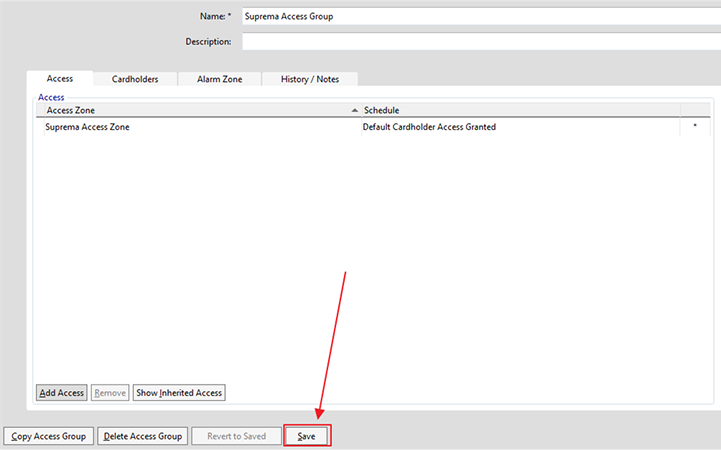Click the sort arrow in Access Zone column
Viewport: 721px width, 450px height.
[354, 110]
